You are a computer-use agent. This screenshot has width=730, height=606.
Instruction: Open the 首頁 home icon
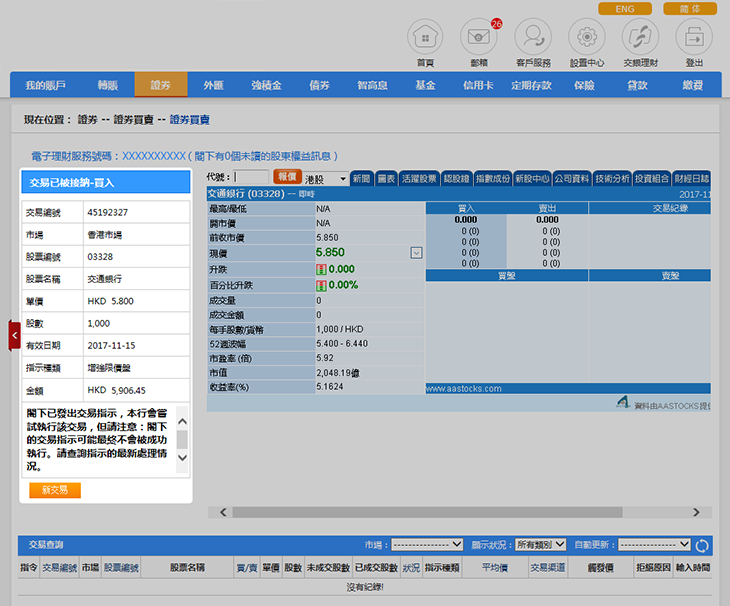click(425, 38)
